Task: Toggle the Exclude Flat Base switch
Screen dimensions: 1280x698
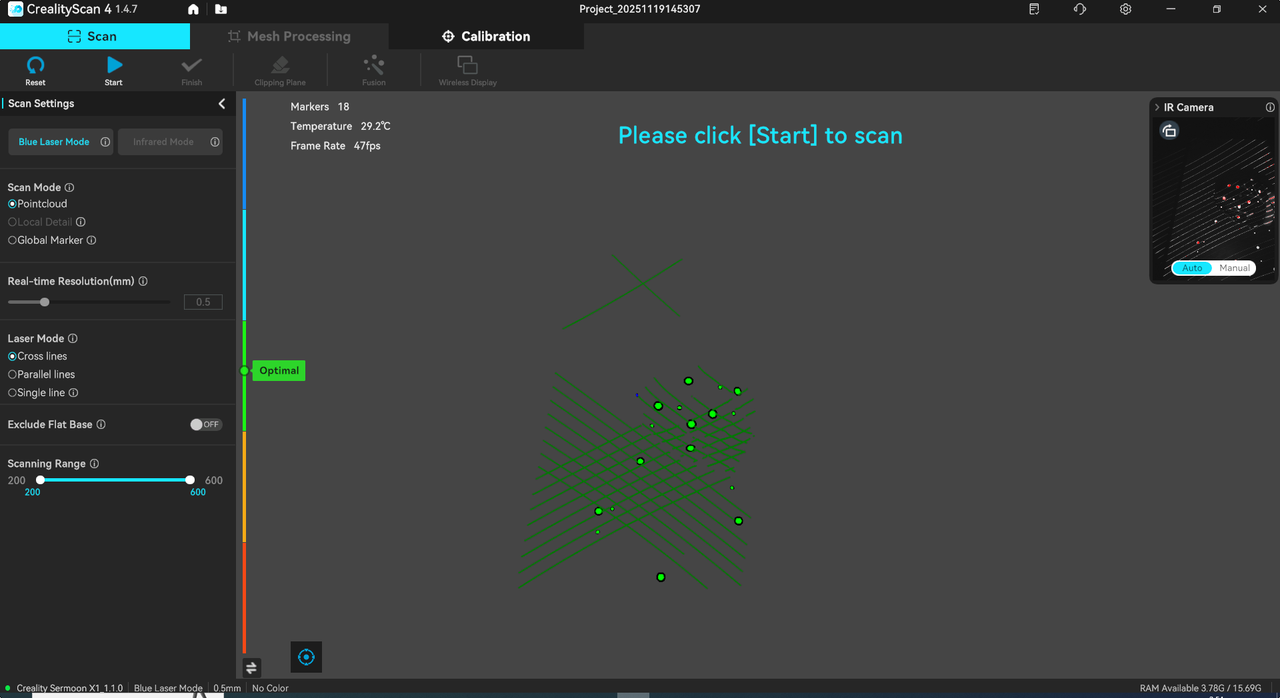Action: pos(205,425)
